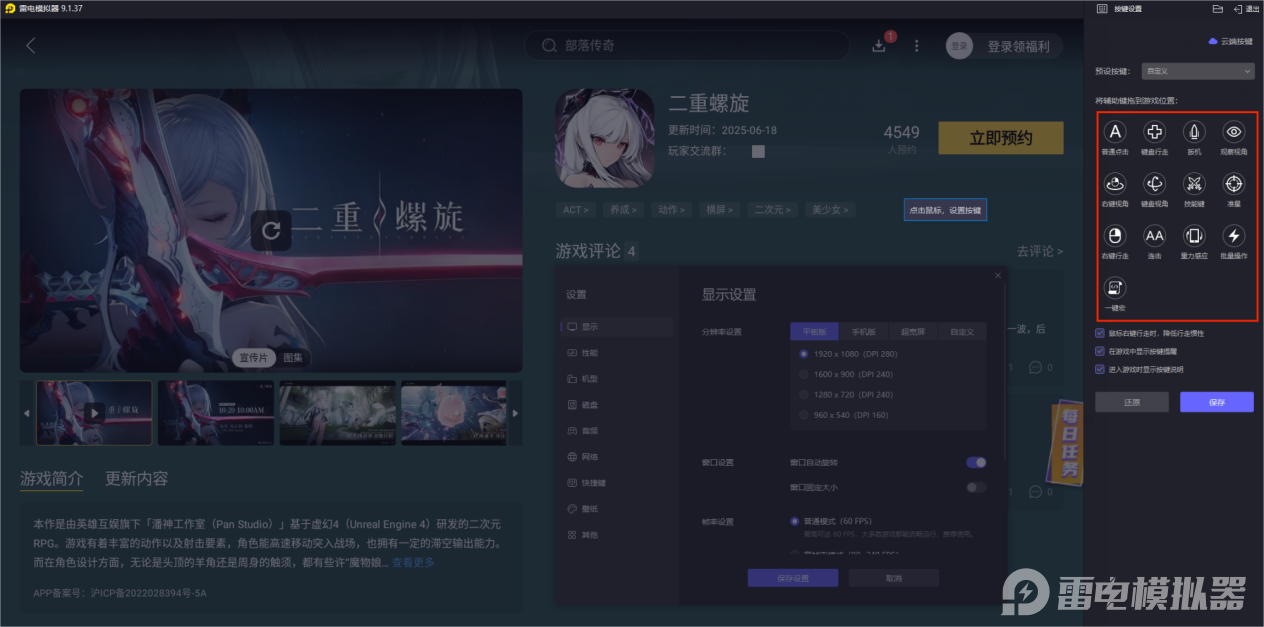Select the observe view (观察视角) eye icon
Viewport: 1264px width, 627px height.
click(x=1232, y=132)
